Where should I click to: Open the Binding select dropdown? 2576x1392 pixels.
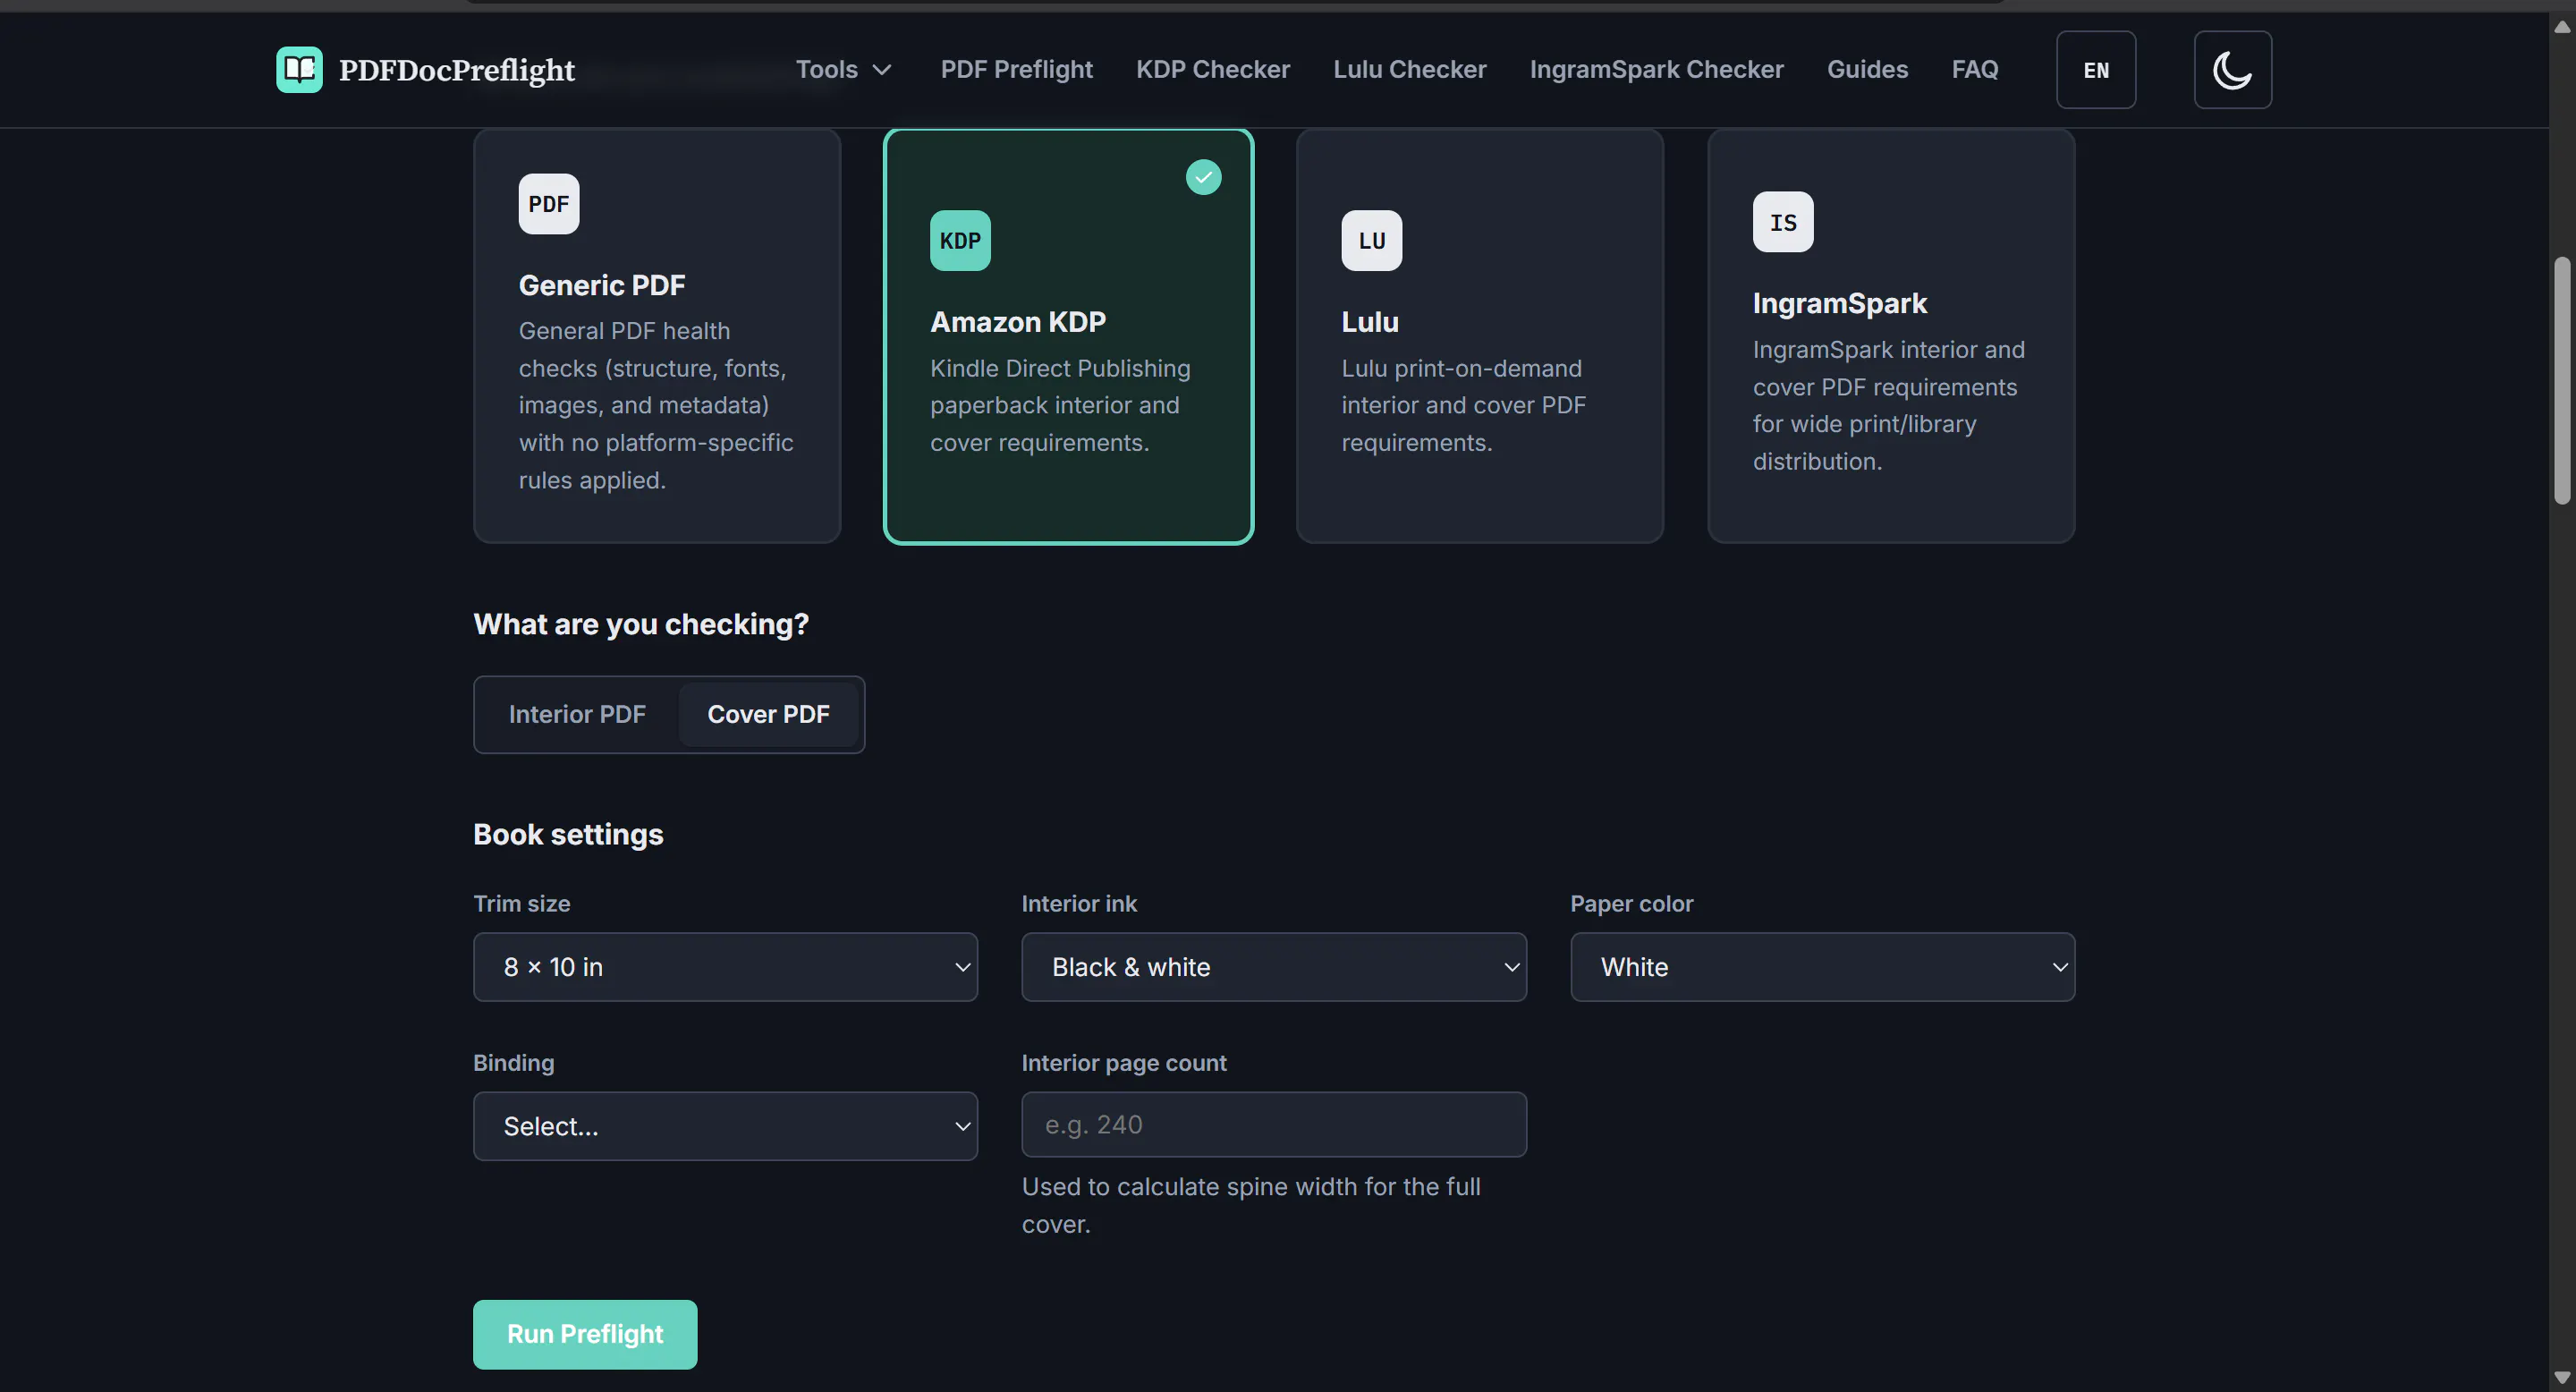(x=725, y=1126)
